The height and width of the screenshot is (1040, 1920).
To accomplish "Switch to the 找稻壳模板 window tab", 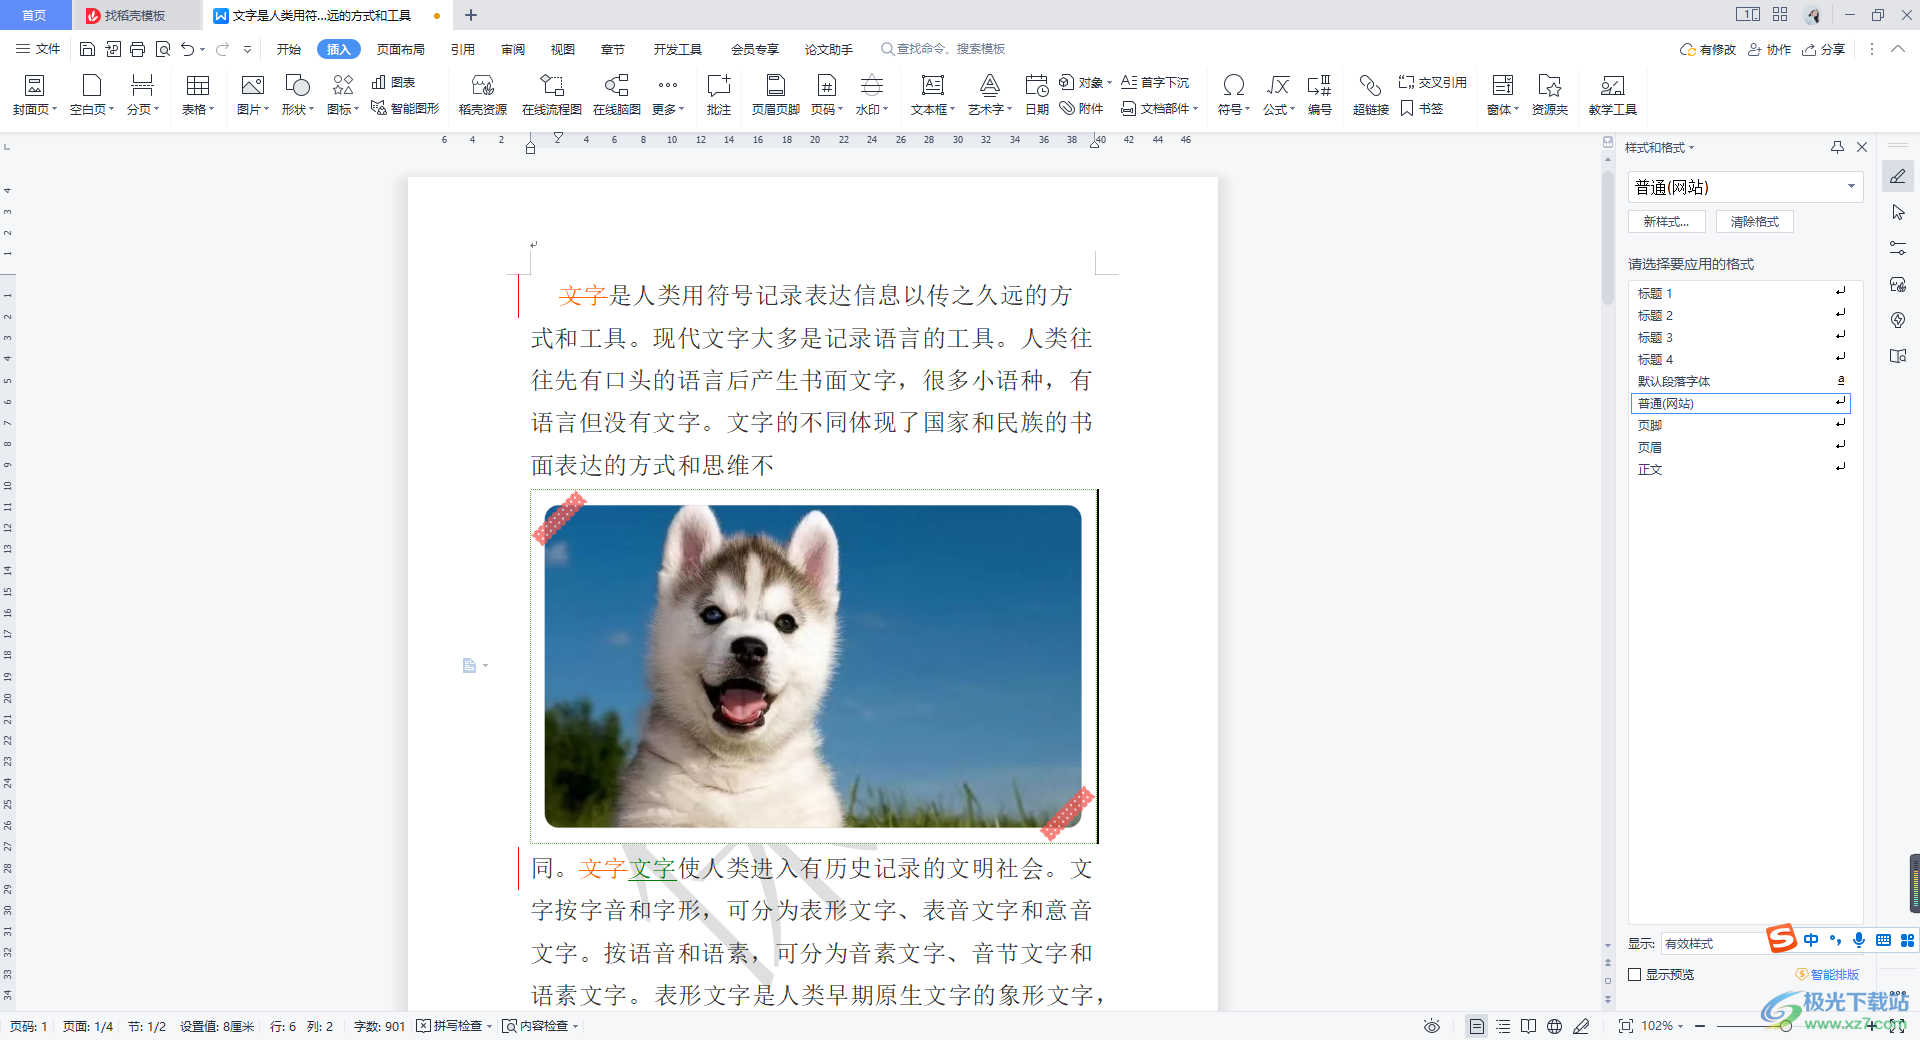I will tap(135, 15).
